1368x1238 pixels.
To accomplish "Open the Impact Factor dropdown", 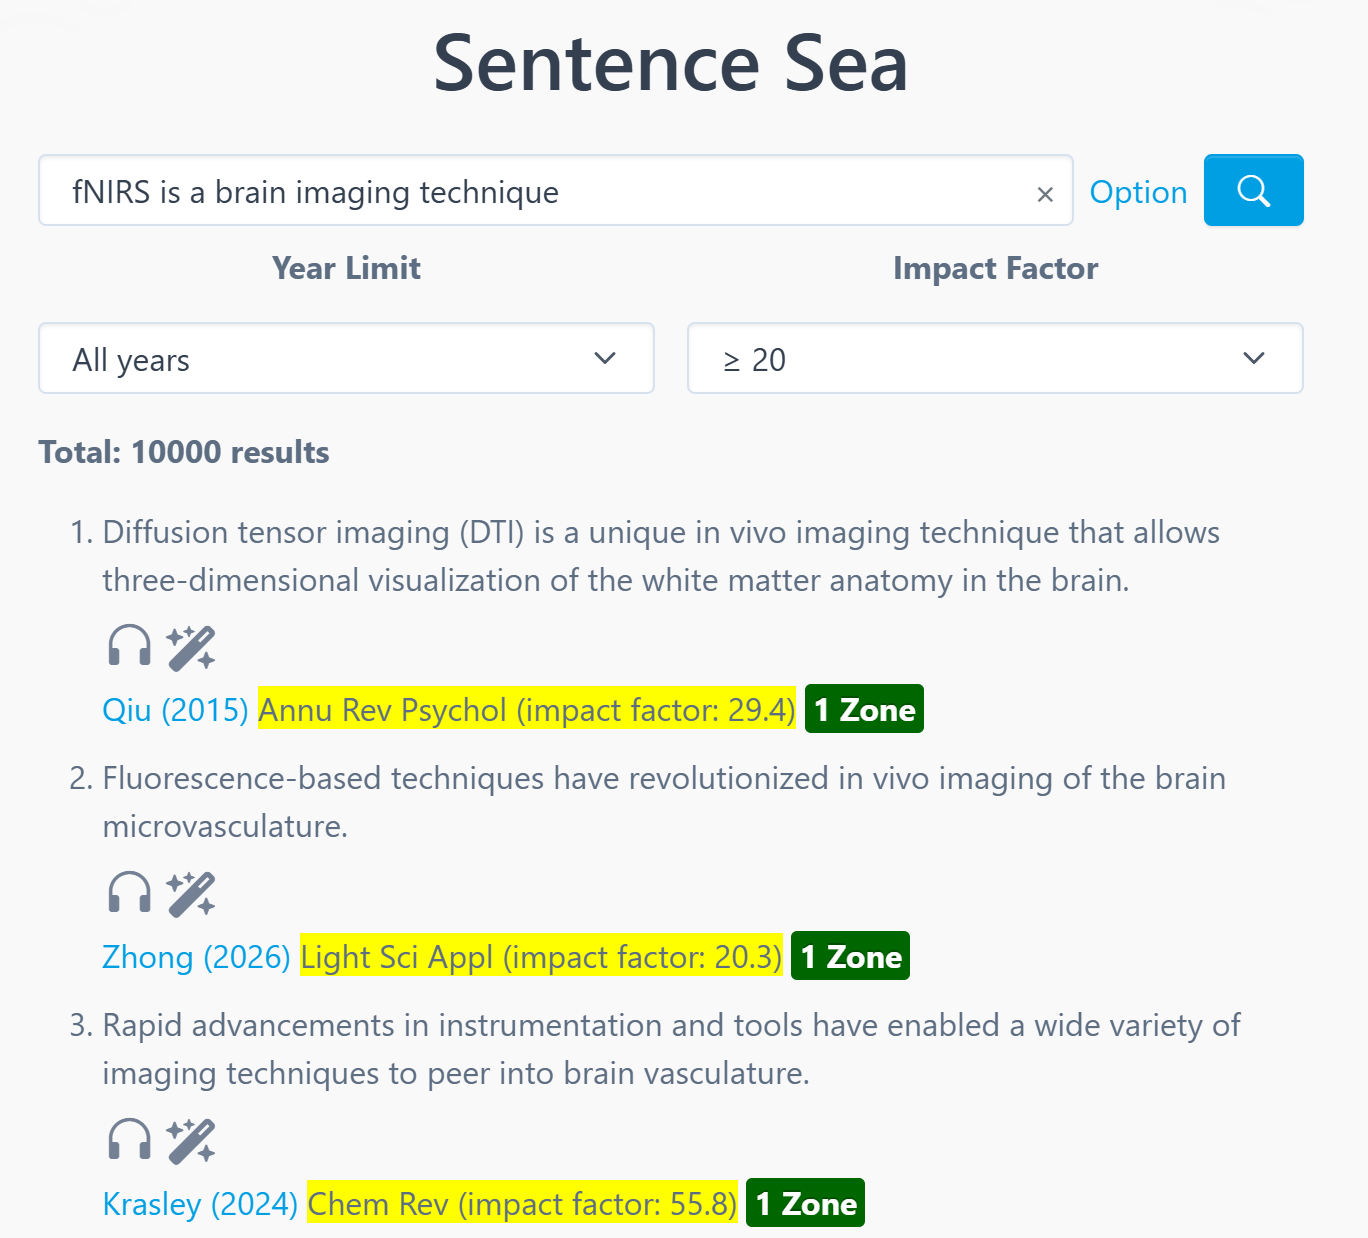I will 995,358.
